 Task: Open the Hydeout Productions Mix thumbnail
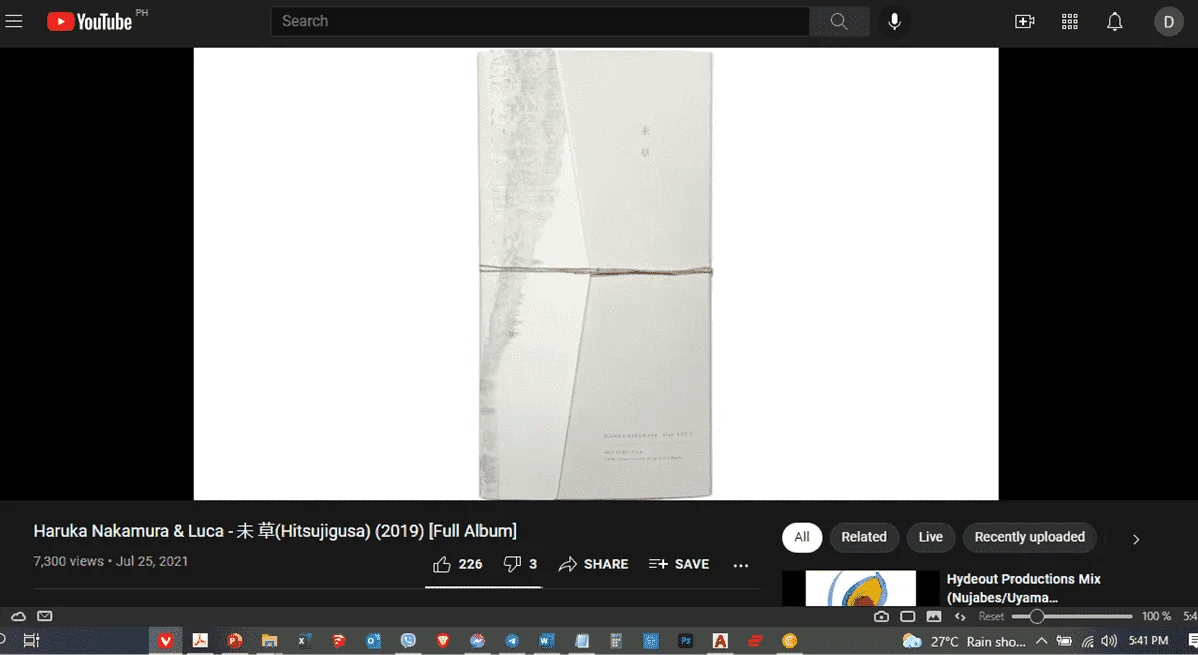860,589
